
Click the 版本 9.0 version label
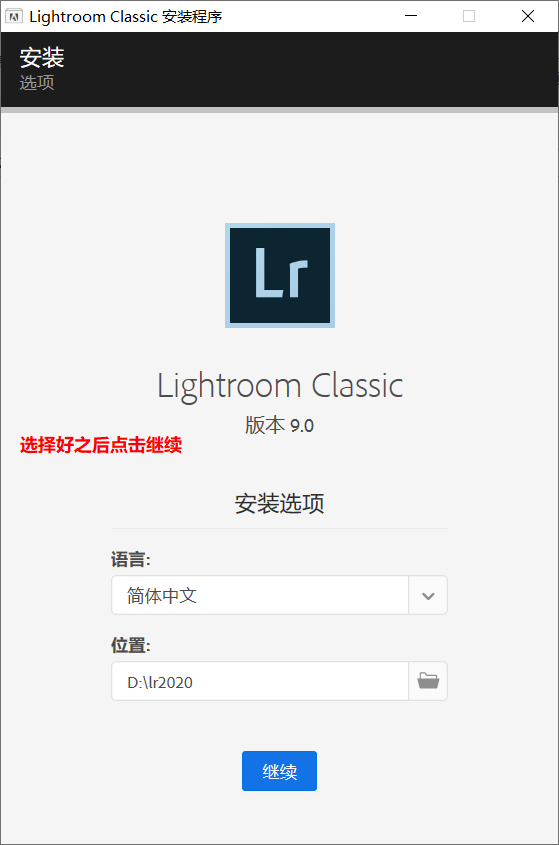[x=279, y=425]
